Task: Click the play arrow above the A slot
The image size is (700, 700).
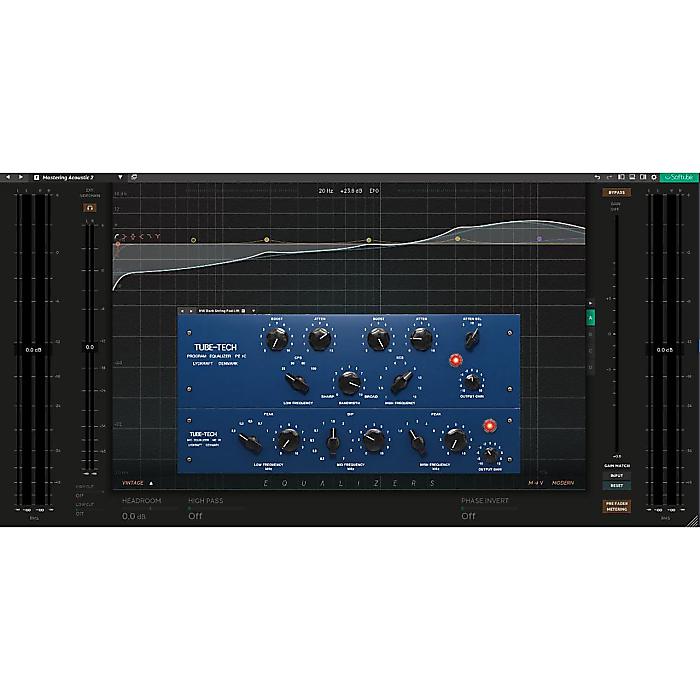Action: [x=590, y=303]
